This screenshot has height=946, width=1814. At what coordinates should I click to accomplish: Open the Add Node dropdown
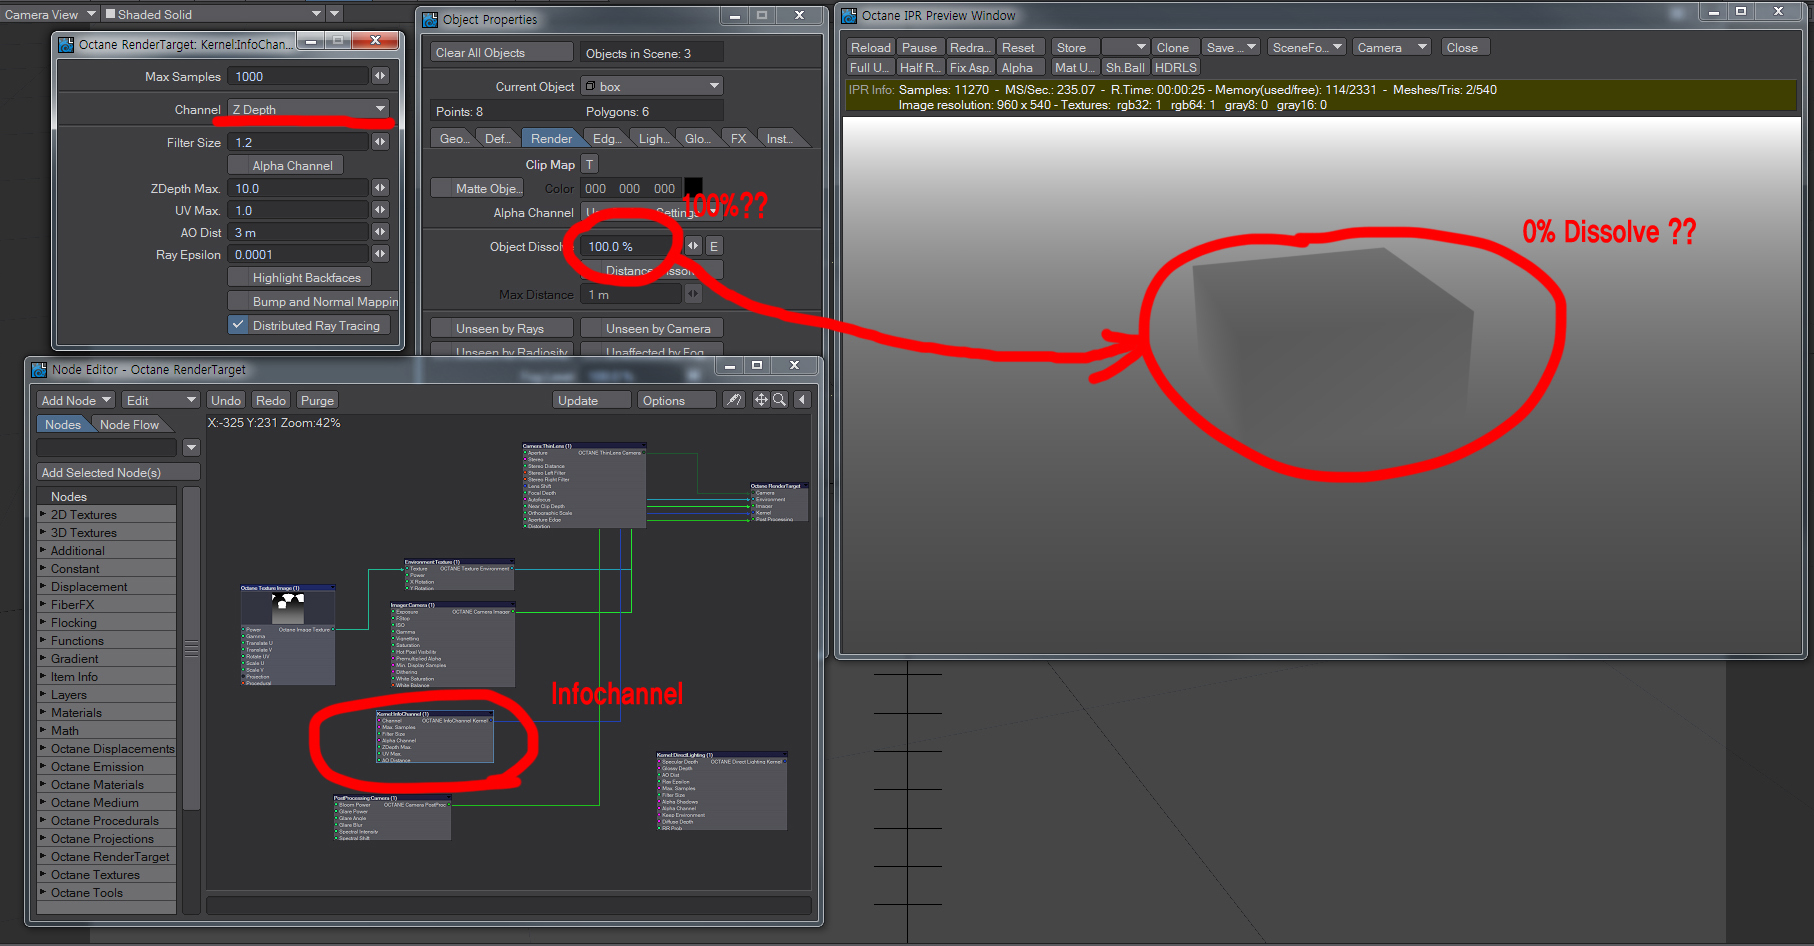click(x=76, y=400)
